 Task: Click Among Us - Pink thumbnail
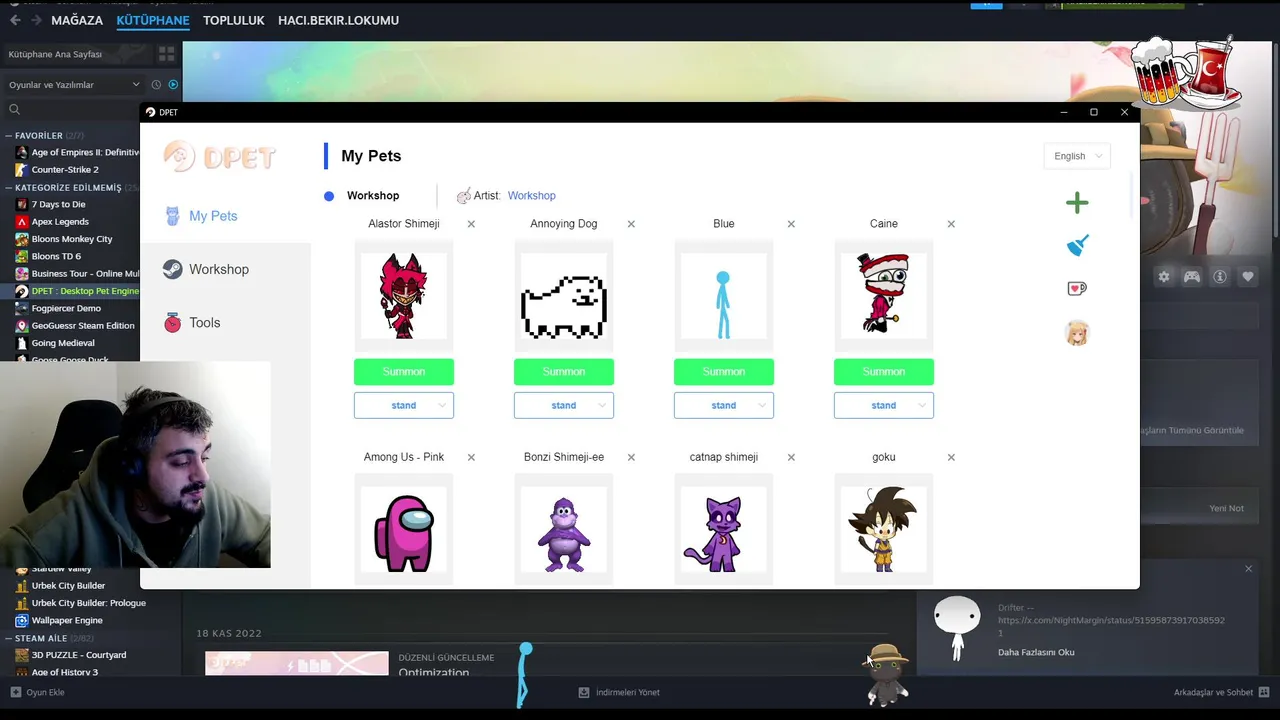coord(404,529)
